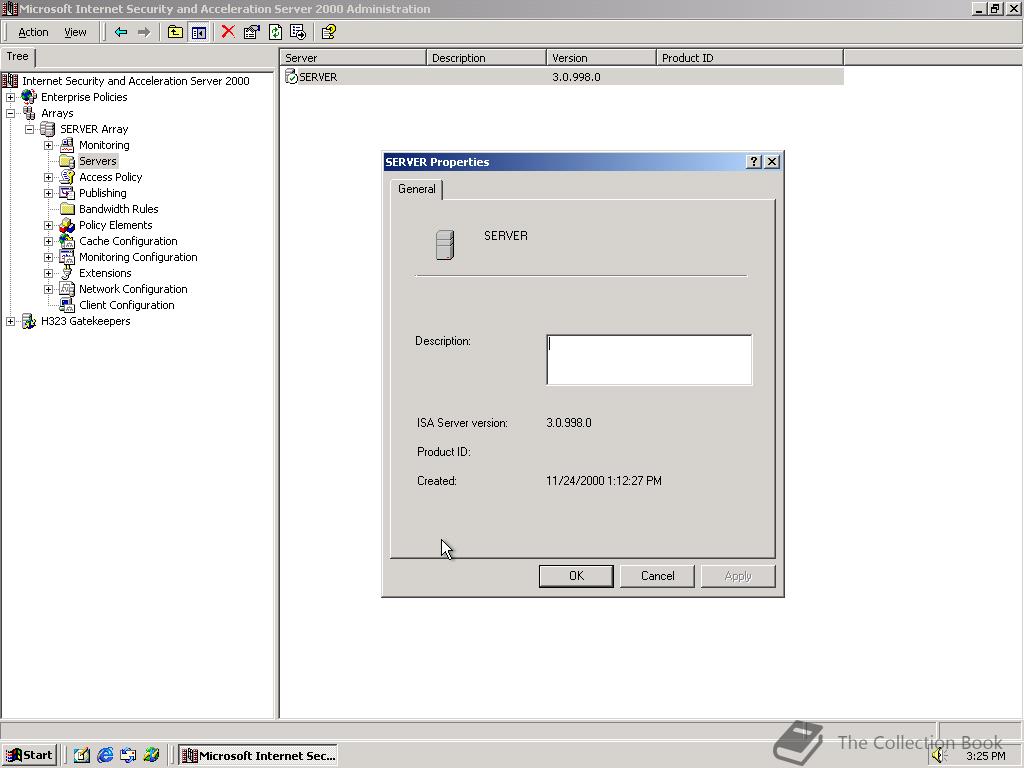The image size is (1024, 768).
Task: Click the Up one level folder icon
Action: coord(175,32)
